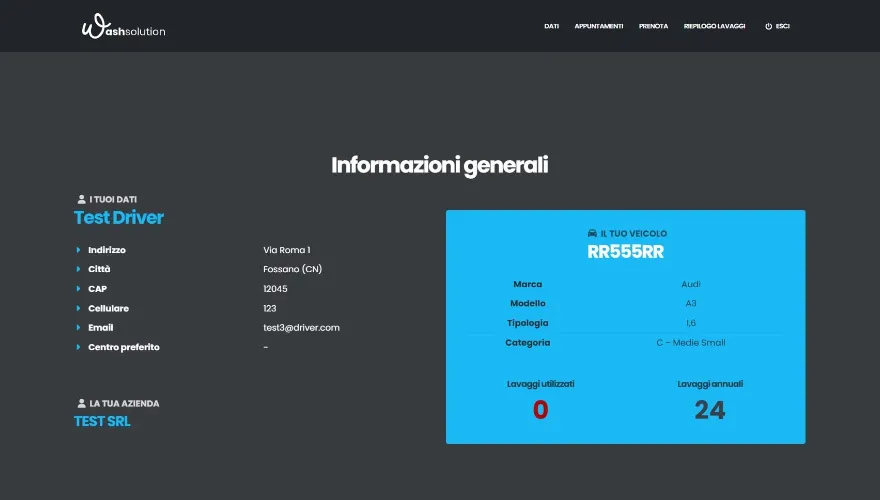Click the I TUOI DATI label
The image size is (880, 500).
113,199
